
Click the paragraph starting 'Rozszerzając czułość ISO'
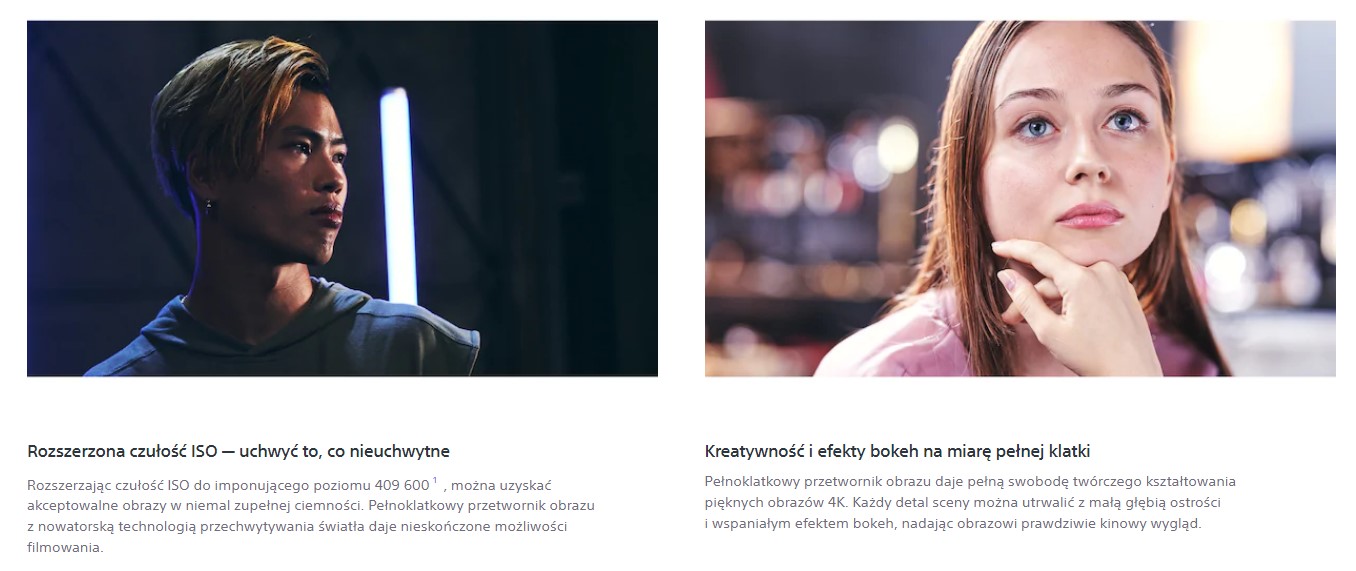311,516
